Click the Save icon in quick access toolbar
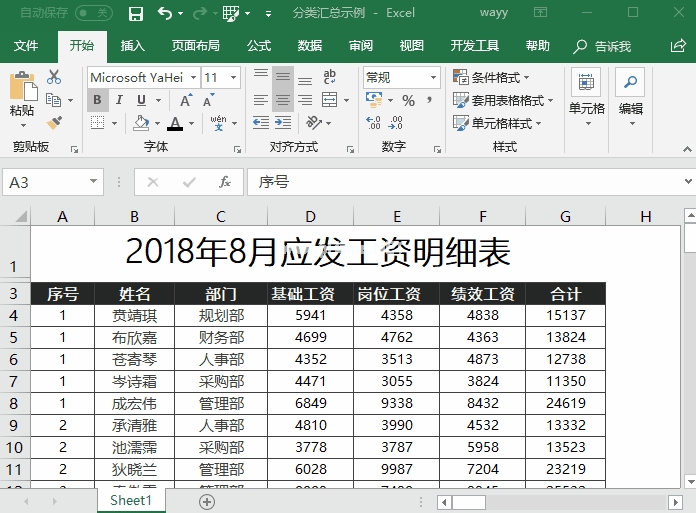Image resolution: width=696 pixels, height=513 pixels. pos(135,13)
